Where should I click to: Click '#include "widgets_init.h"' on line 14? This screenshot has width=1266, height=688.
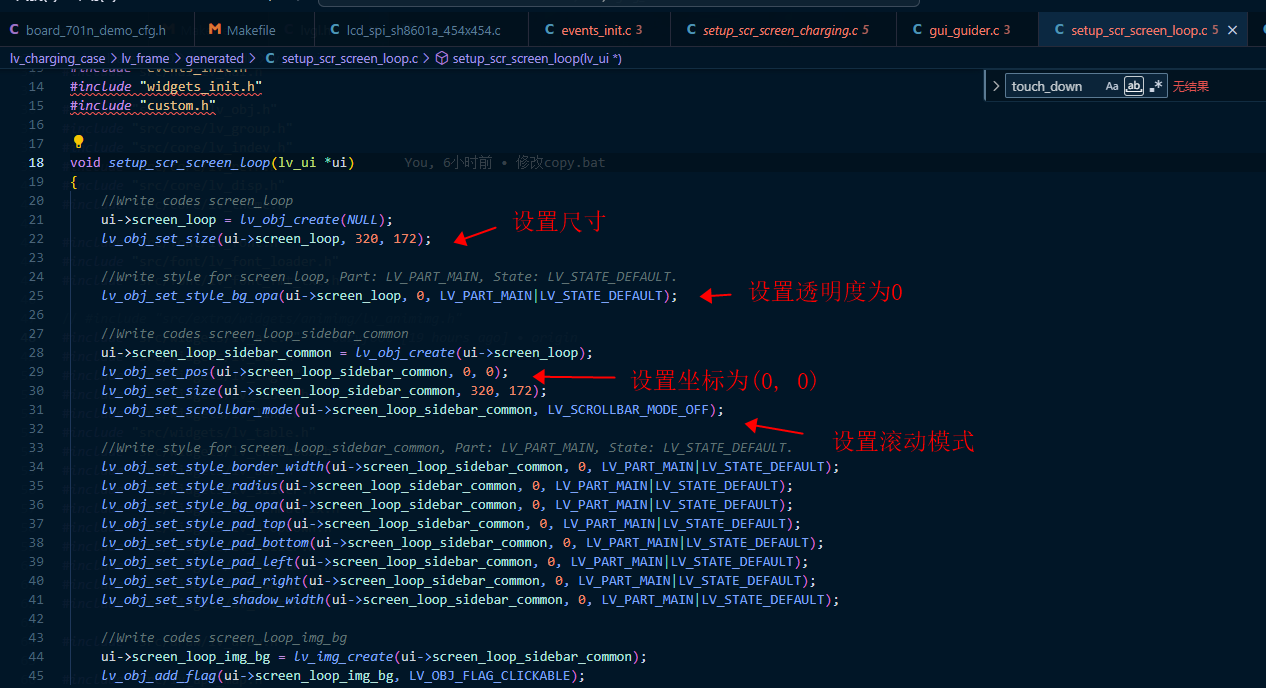pos(166,86)
